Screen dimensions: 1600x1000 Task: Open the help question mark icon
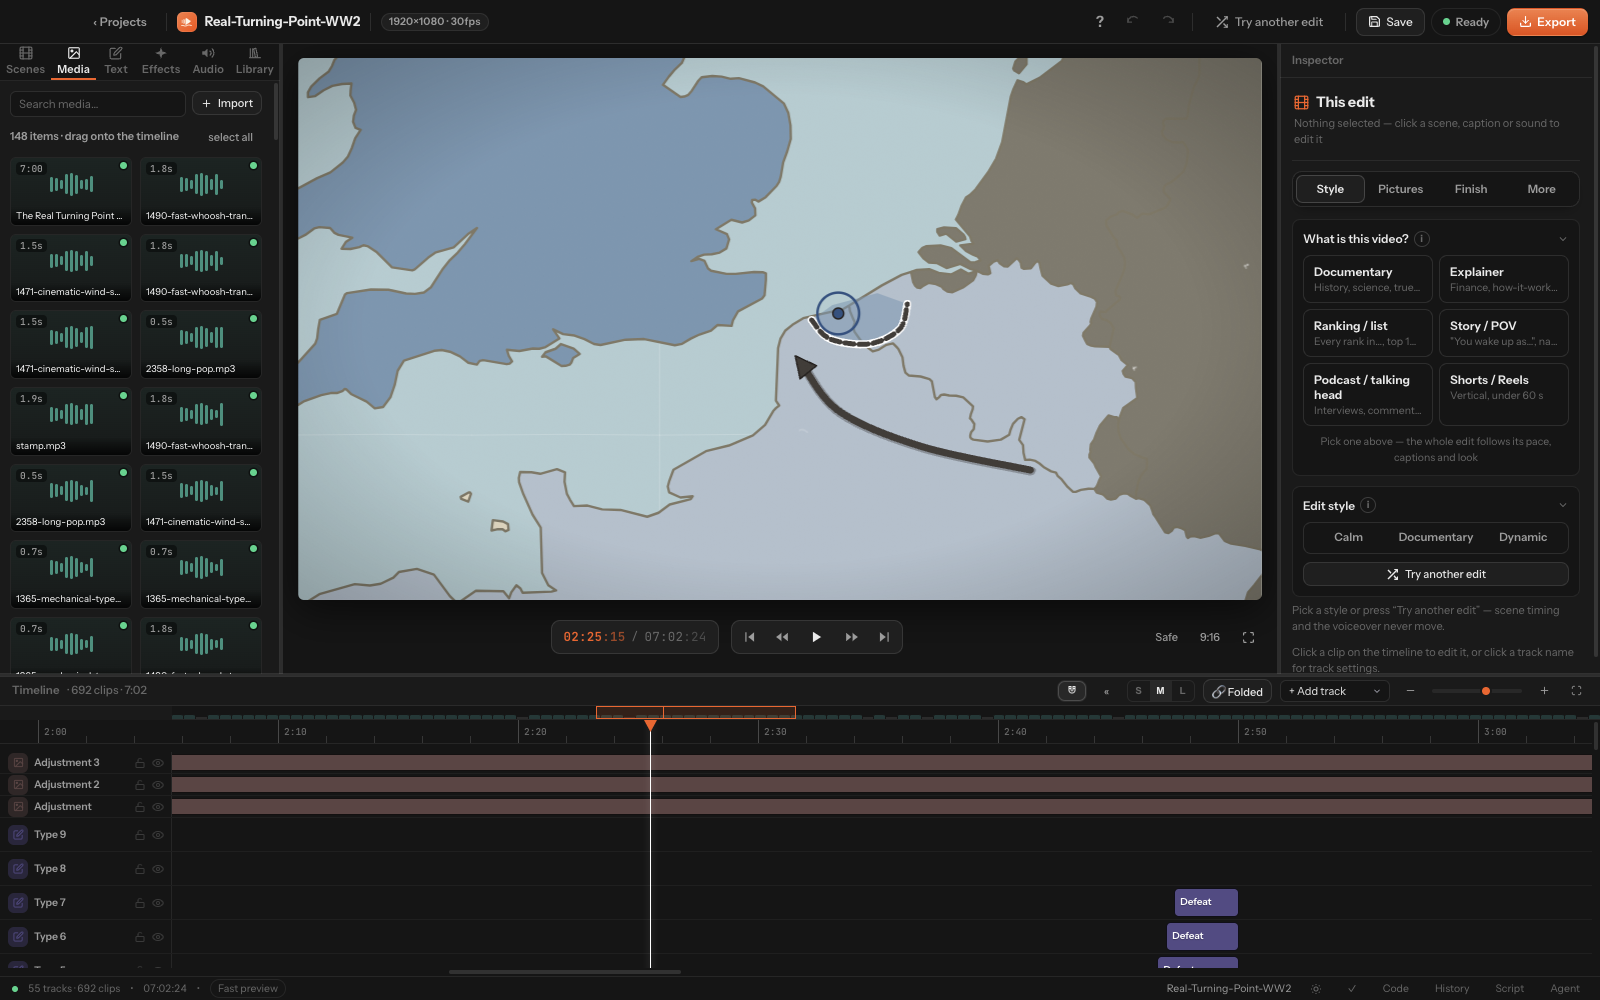pyautogui.click(x=1100, y=21)
